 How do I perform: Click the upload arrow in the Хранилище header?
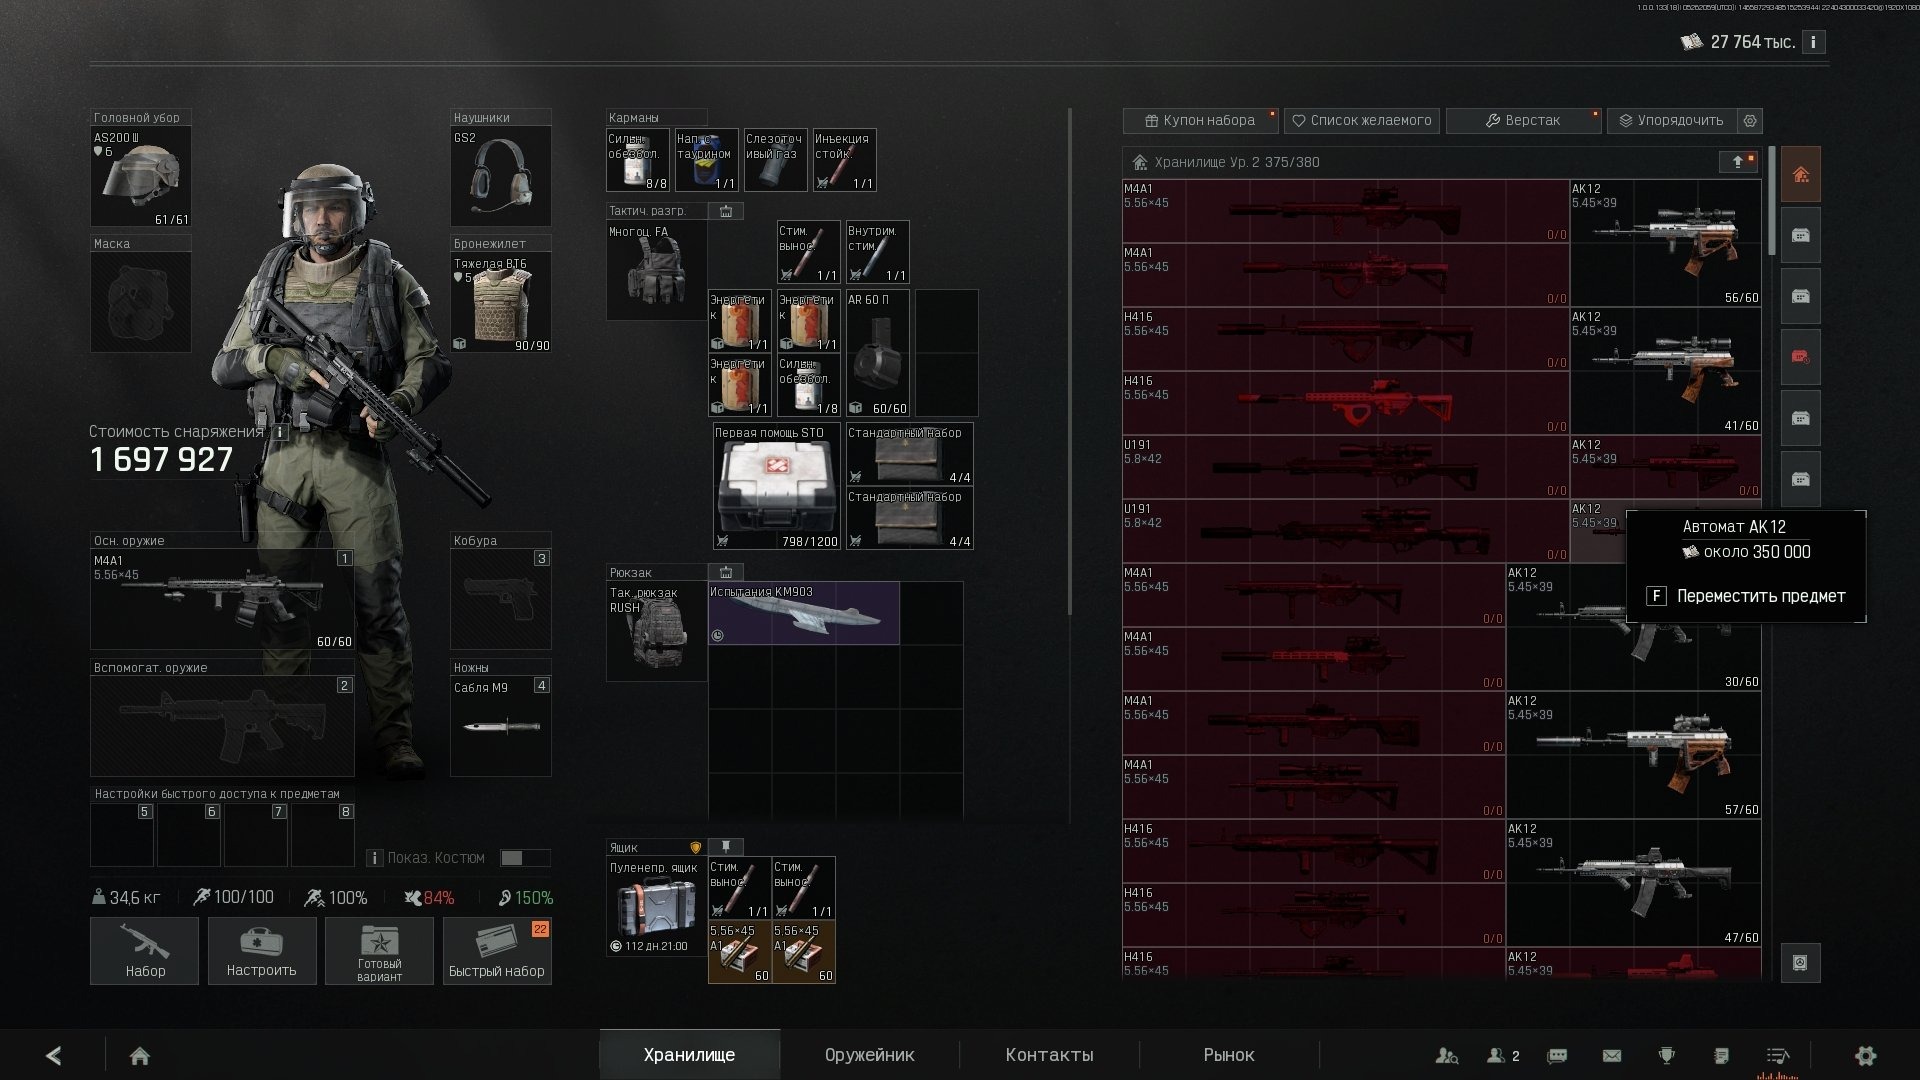[1738, 161]
